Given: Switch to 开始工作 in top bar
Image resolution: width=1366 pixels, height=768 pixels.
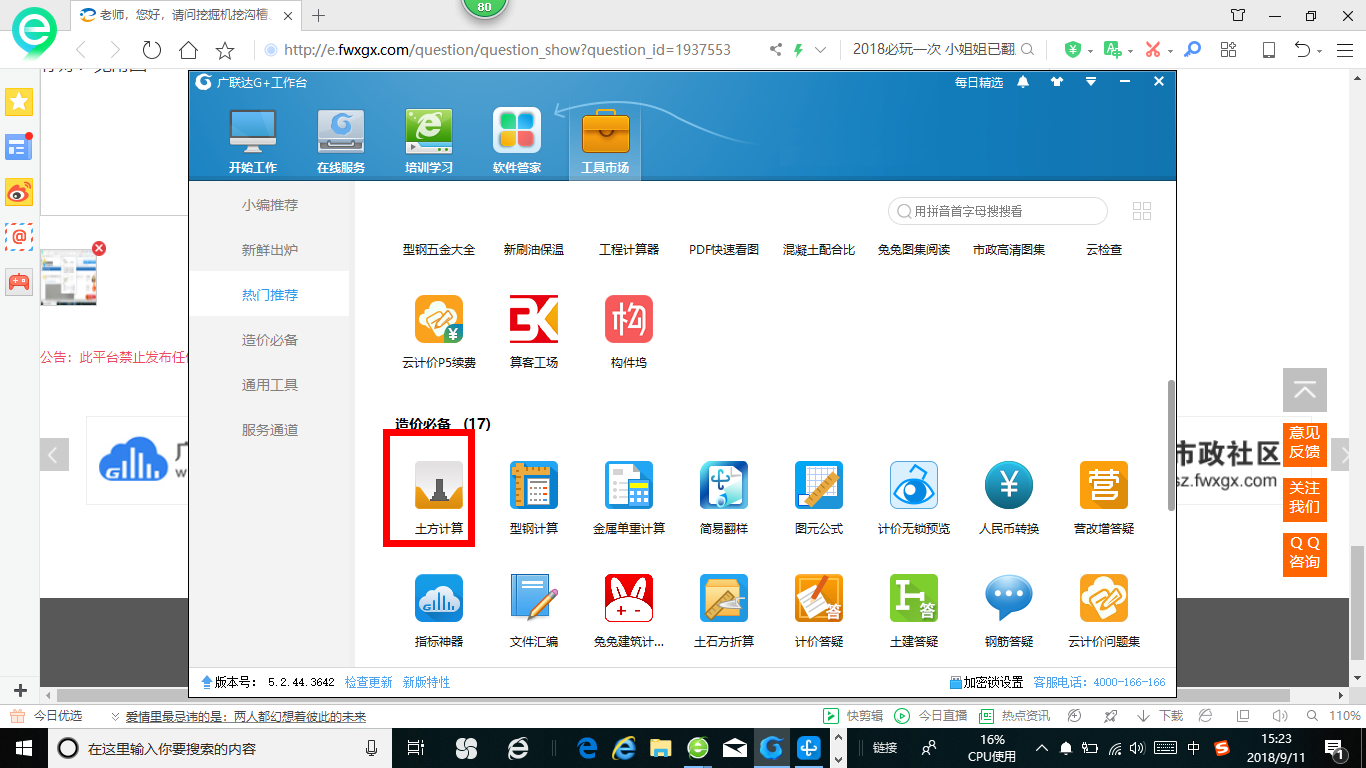Looking at the screenshot, I should coord(253,141).
